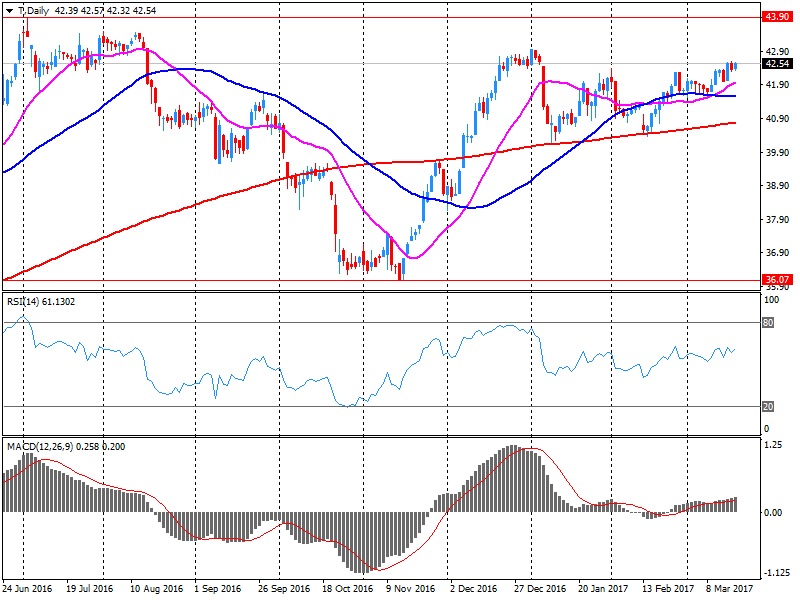Image resolution: width=800 pixels, height=600 pixels.
Task: Click the 0.00 value on MACD scale
Action: [772, 512]
